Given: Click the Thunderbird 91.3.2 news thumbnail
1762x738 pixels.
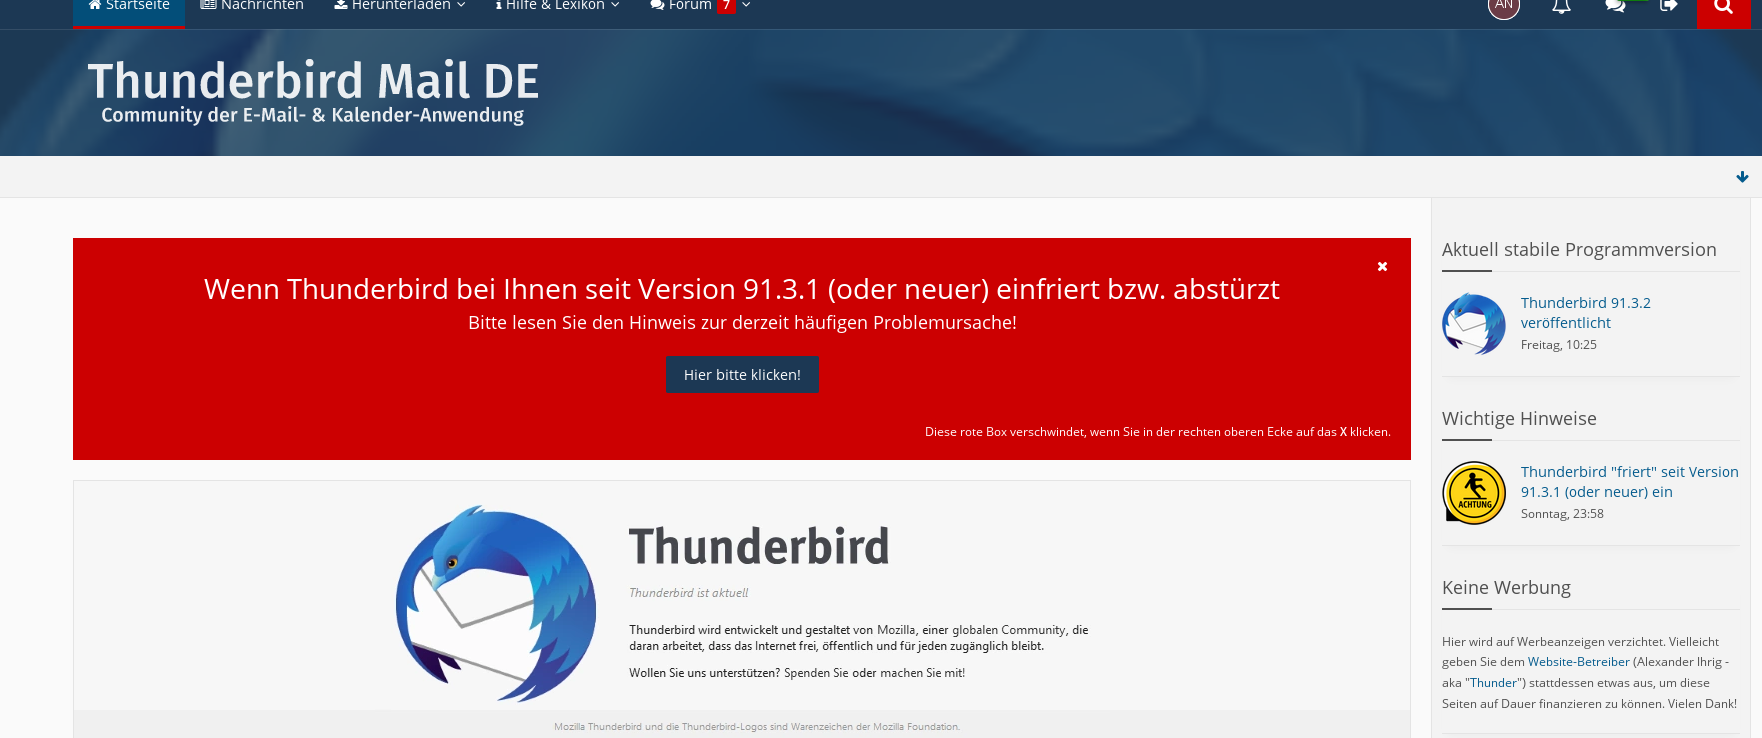Looking at the screenshot, I should (x=1474, y=324).
